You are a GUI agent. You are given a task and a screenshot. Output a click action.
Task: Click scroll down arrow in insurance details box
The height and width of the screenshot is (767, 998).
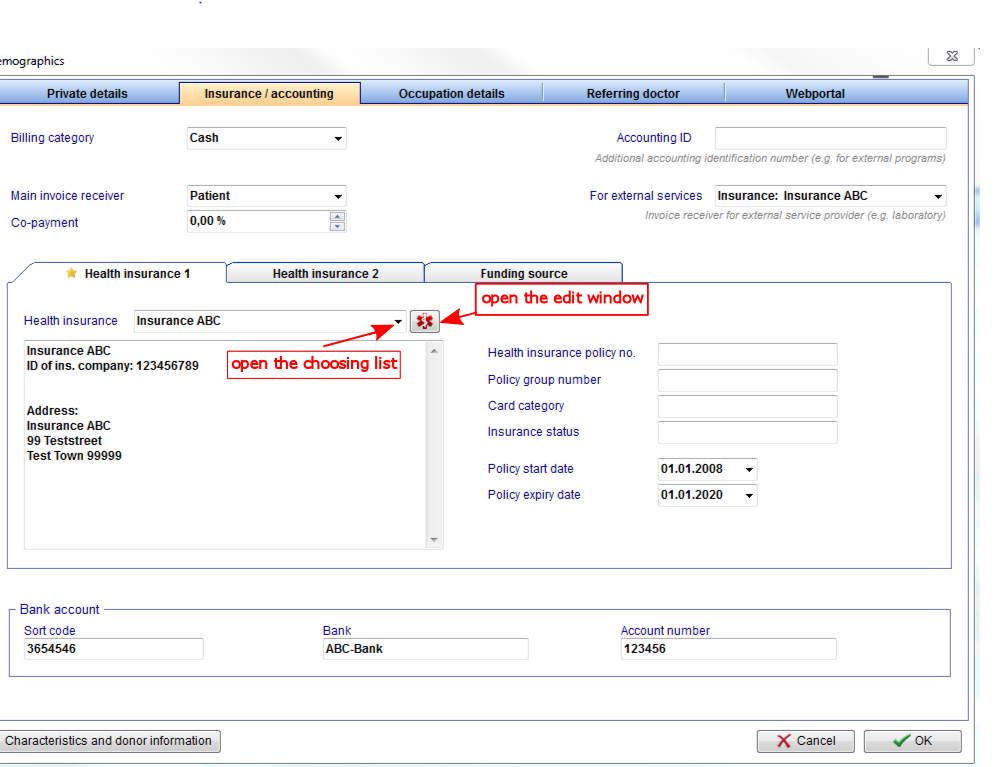(x=434, y=540)
